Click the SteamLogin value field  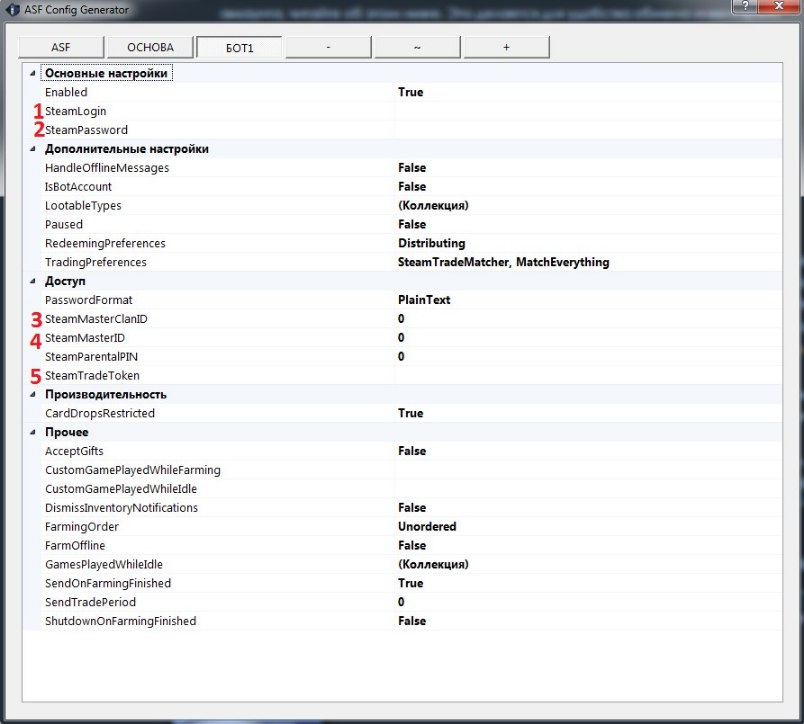point(588,111)
